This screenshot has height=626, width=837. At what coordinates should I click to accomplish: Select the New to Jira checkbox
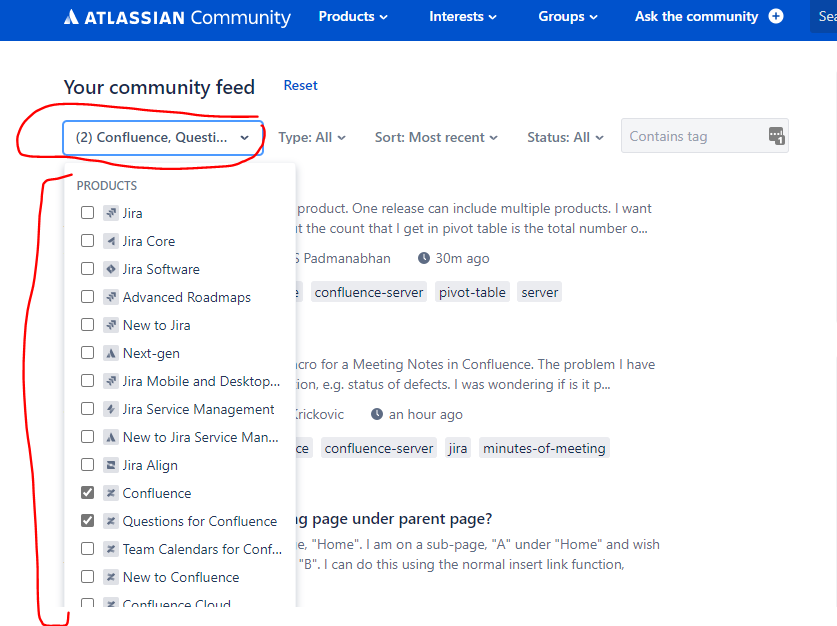tap(88, 325)
